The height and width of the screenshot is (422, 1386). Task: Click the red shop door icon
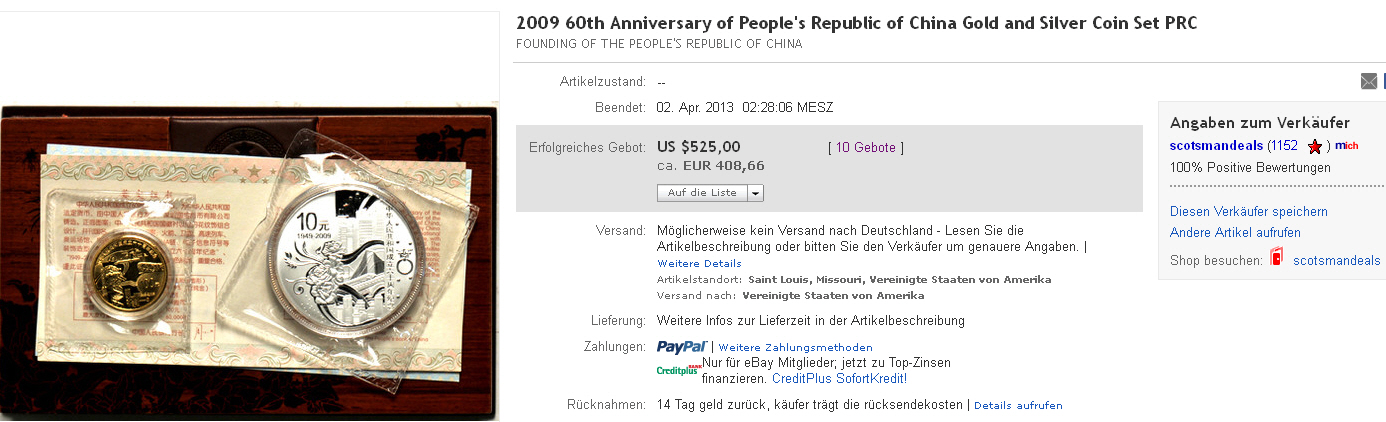pyautogui.click(x=1276, y=259)
